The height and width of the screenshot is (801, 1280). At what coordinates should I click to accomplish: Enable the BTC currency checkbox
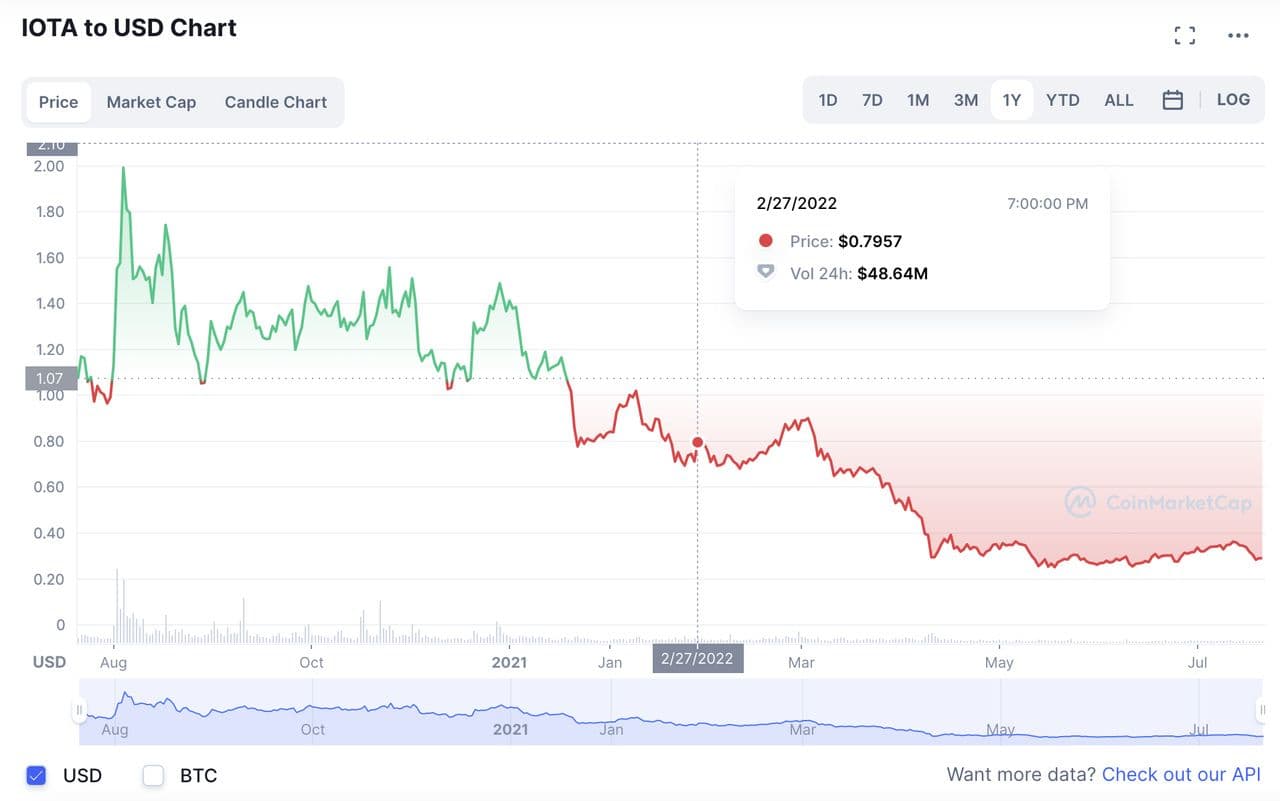click(x=153, y=775)
